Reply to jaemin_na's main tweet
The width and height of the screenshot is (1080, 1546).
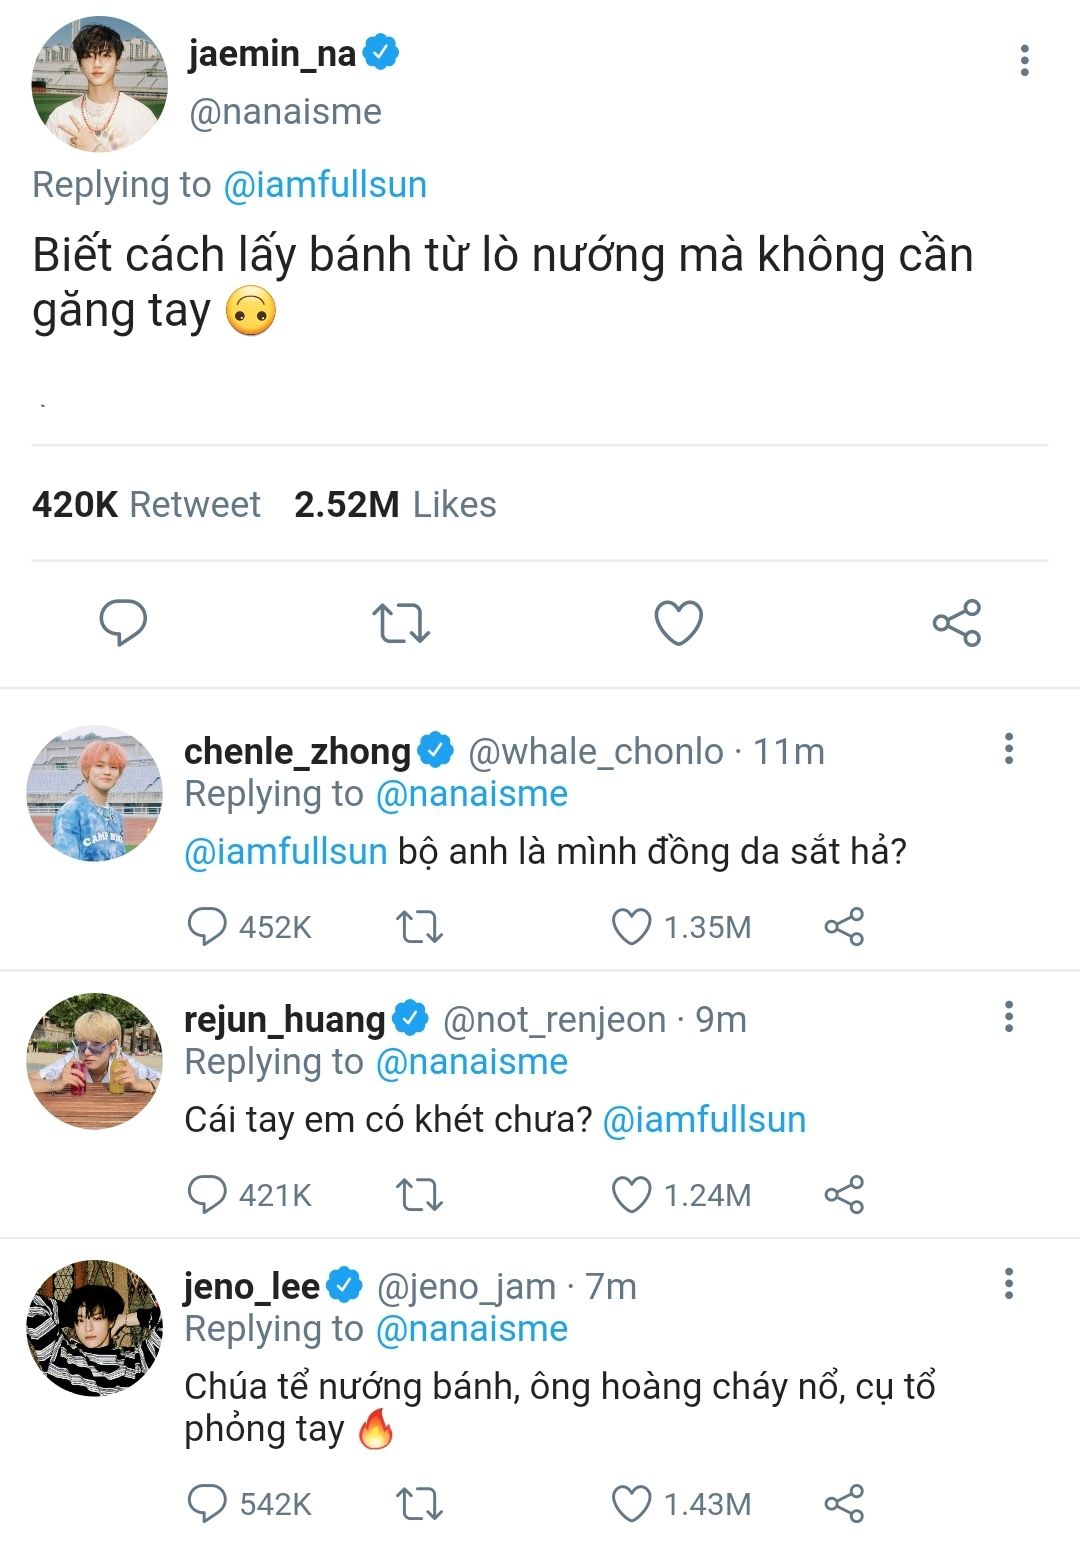123,623
